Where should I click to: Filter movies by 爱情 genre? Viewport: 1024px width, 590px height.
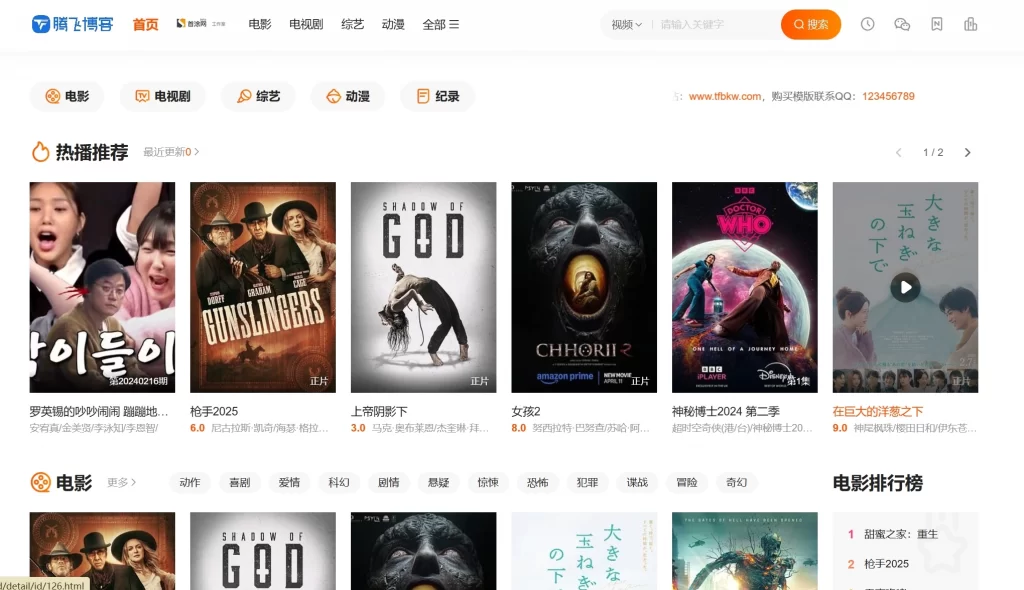coord(289,482)
